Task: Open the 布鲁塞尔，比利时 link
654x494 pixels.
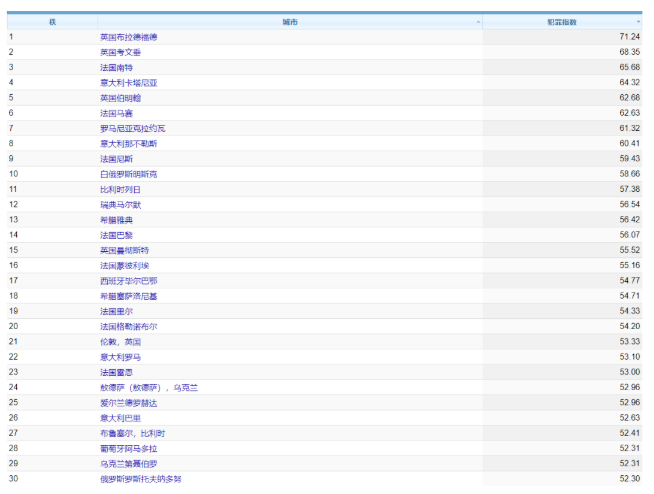Action: pos(132,433)
